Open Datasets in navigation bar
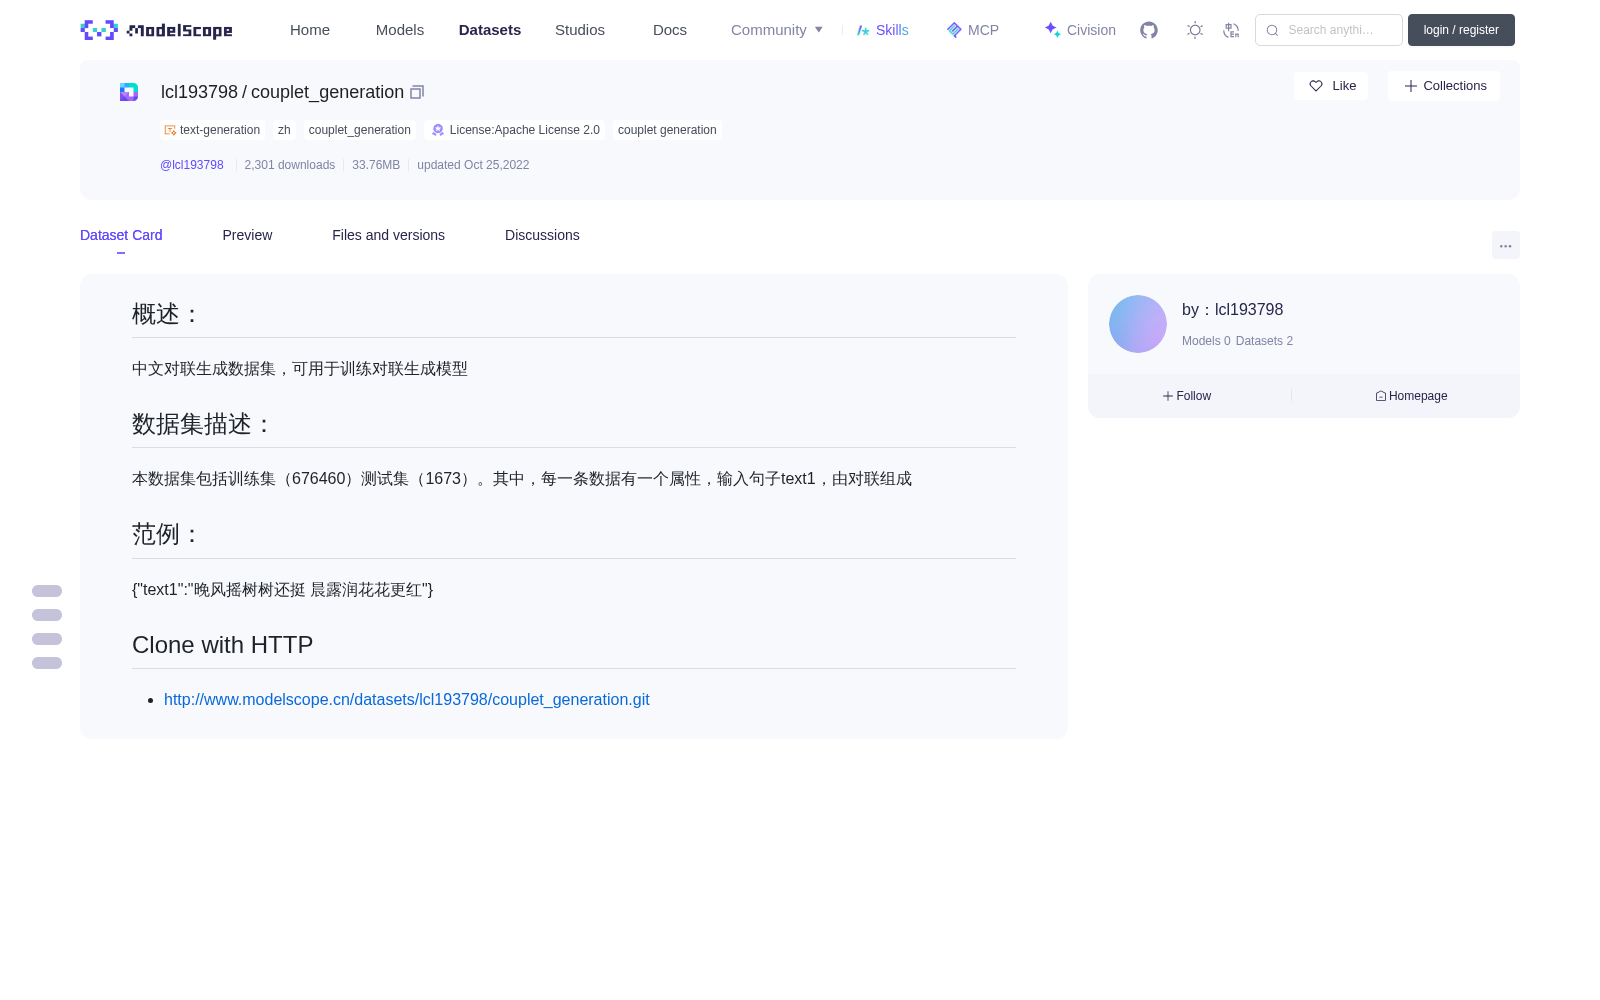Viewport: 1600px width, 1000px height. click(490, 30)
